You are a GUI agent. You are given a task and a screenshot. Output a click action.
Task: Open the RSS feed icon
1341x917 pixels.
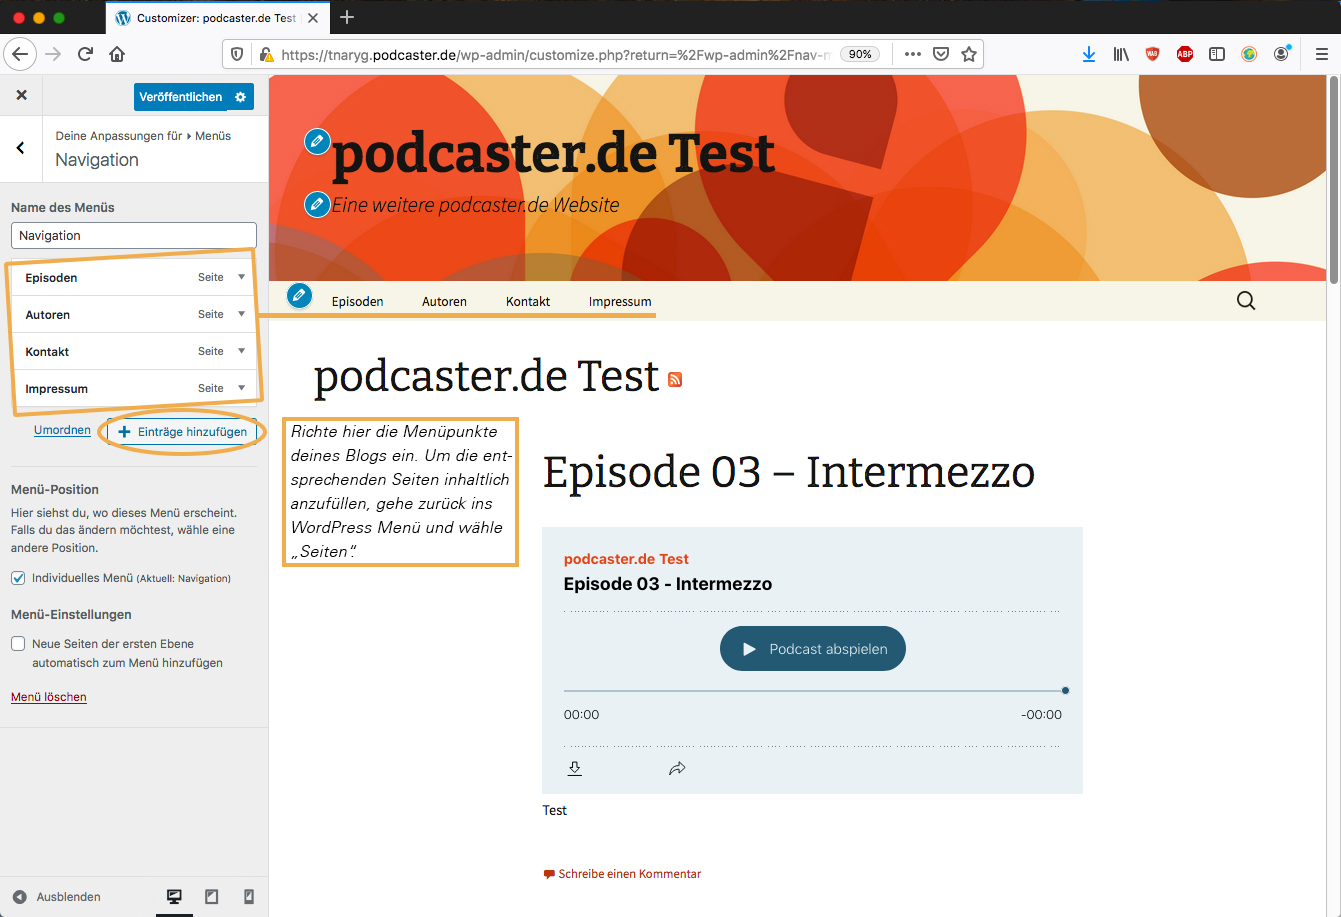click(675, 379)
